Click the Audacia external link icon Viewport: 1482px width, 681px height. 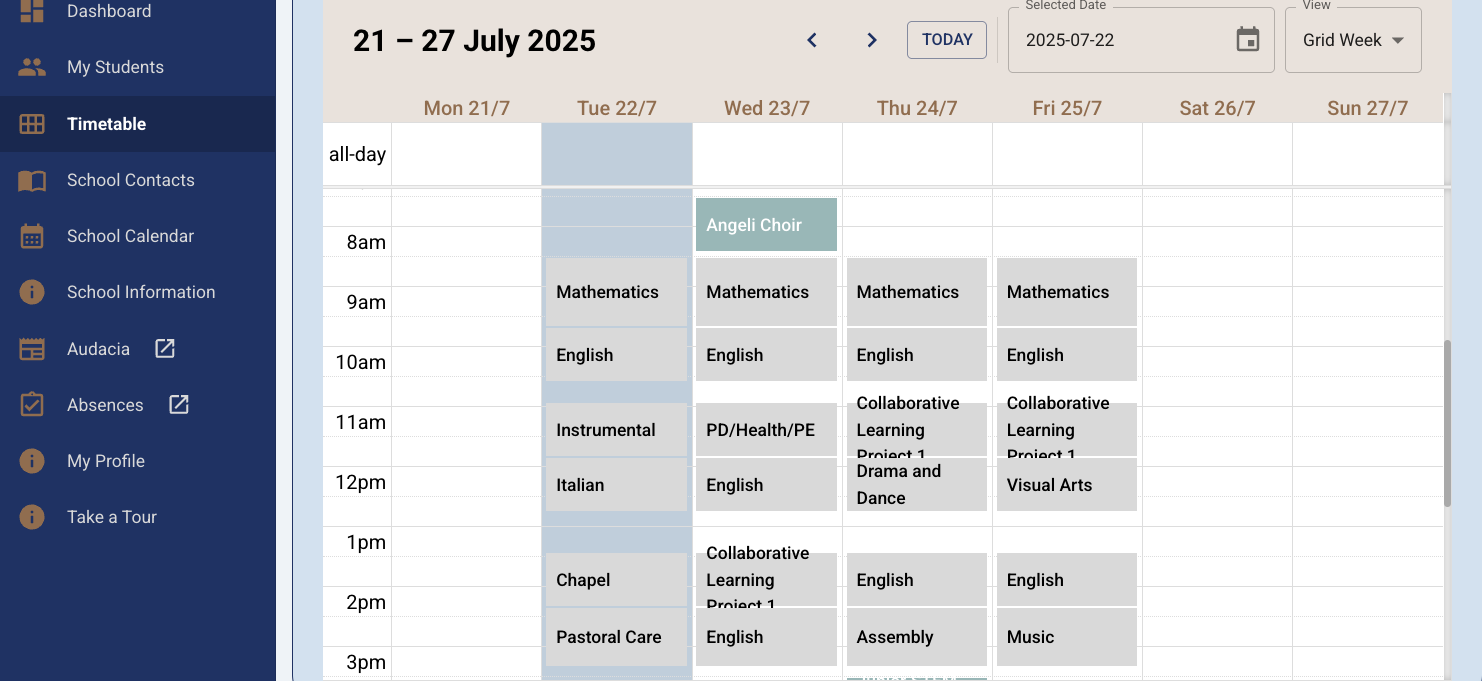pos(165,348)
